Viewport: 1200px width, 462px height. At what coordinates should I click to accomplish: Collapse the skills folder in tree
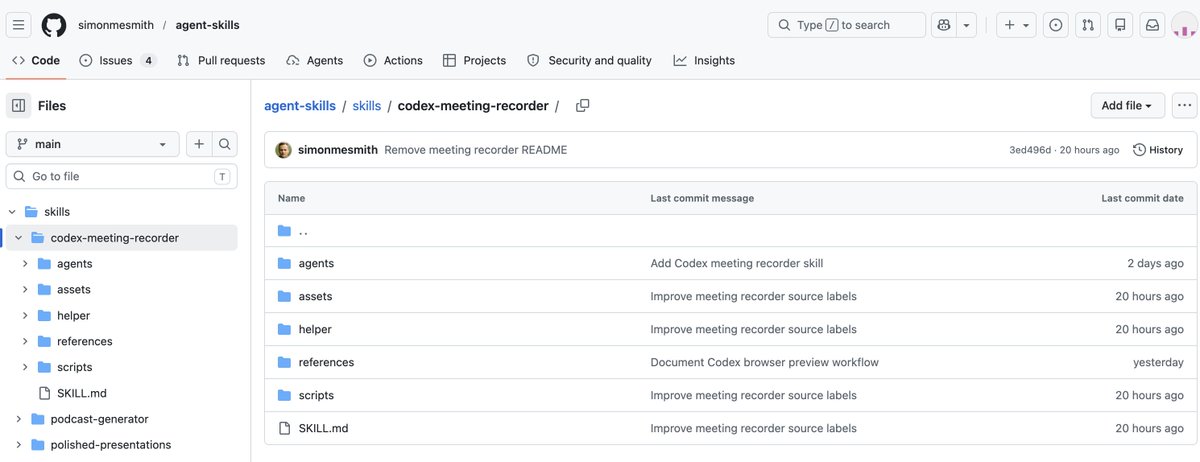click(12, 212)
